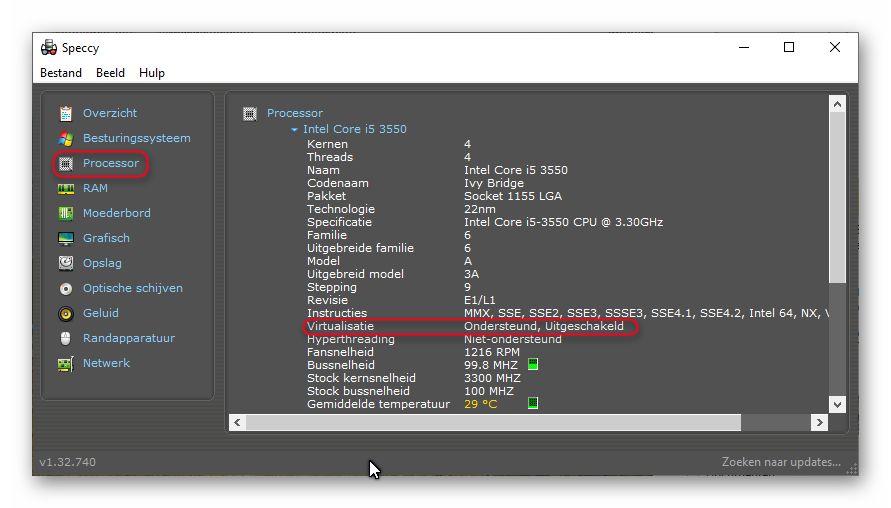Click the Moederbord board icon
891x508 pixels.
tap(66, 213)
